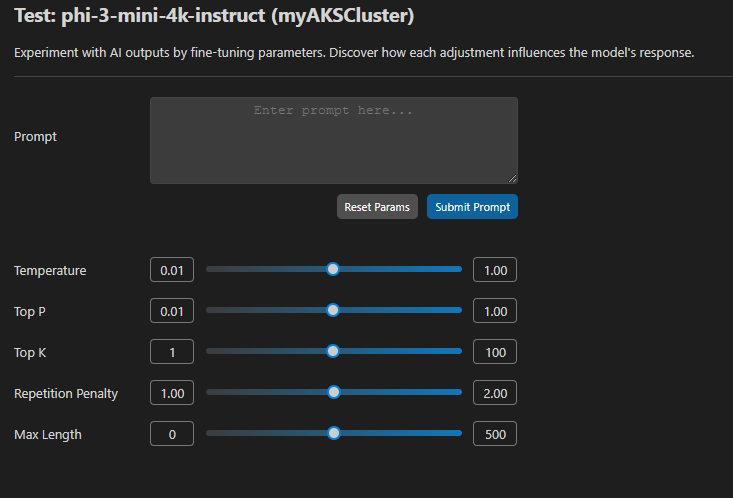Select the Repetition Penalty maximum box 2.00
The image size is (733, 498).
tap(495, 393)
